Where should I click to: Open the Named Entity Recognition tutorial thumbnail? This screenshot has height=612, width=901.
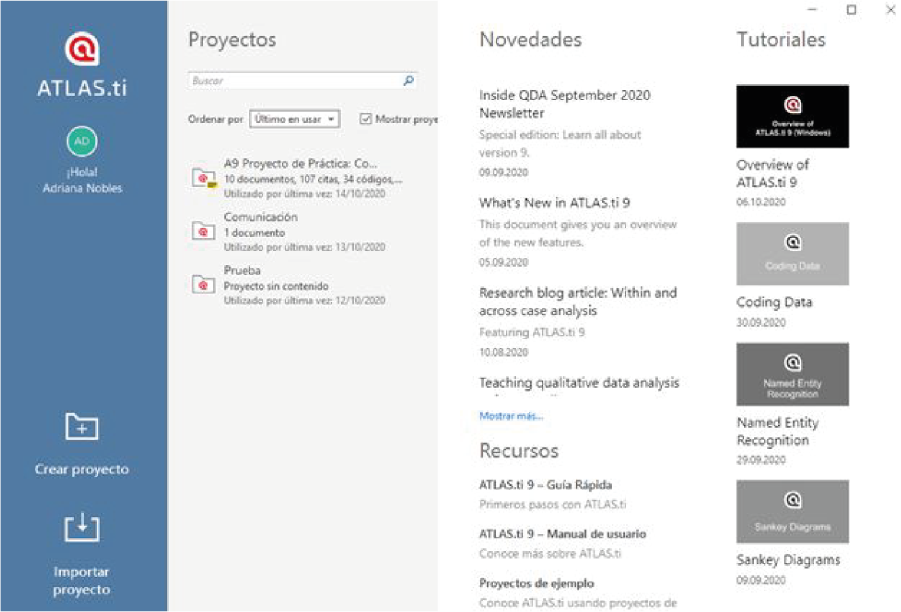(792, 374)
